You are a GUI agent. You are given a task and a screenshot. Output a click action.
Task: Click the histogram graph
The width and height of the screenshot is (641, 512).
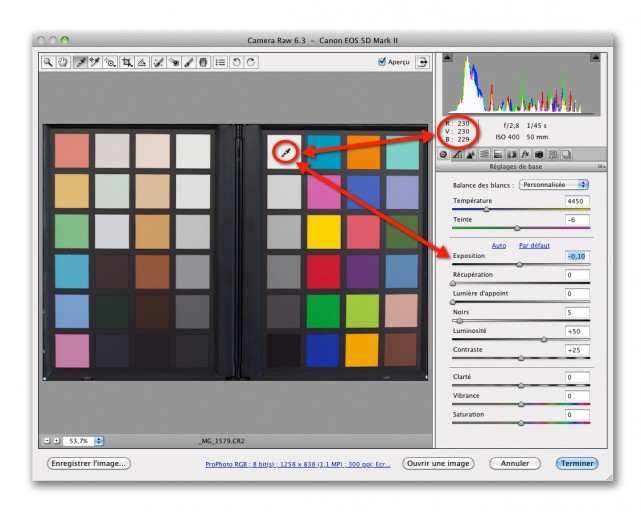pyautogui.click(x=521, y=84)
